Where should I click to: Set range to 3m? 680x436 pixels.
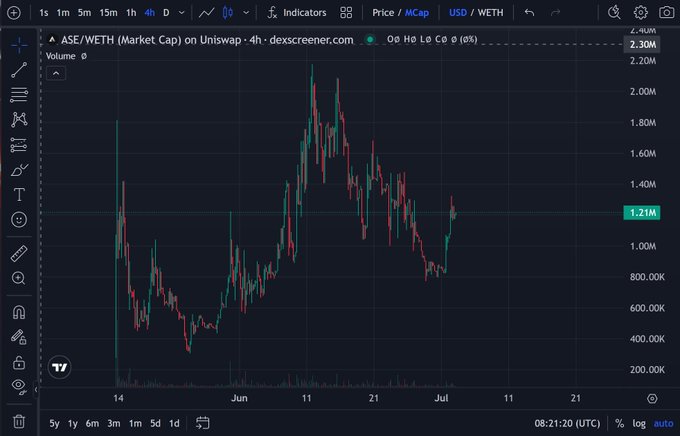[114, 423]
